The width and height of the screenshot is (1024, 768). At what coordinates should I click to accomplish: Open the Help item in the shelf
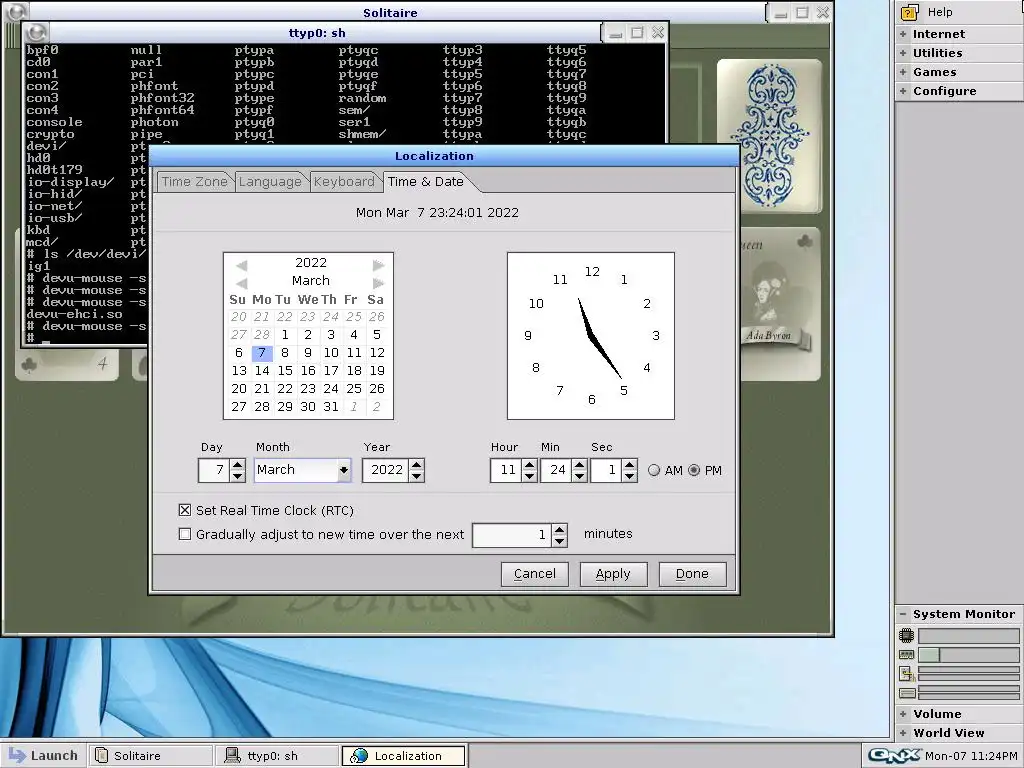coord(959,12)
